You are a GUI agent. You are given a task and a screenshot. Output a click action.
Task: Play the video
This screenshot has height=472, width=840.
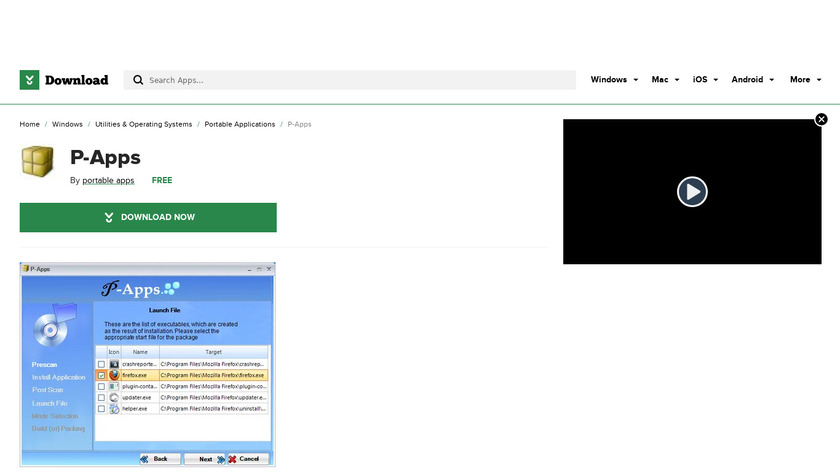(692, 191)
